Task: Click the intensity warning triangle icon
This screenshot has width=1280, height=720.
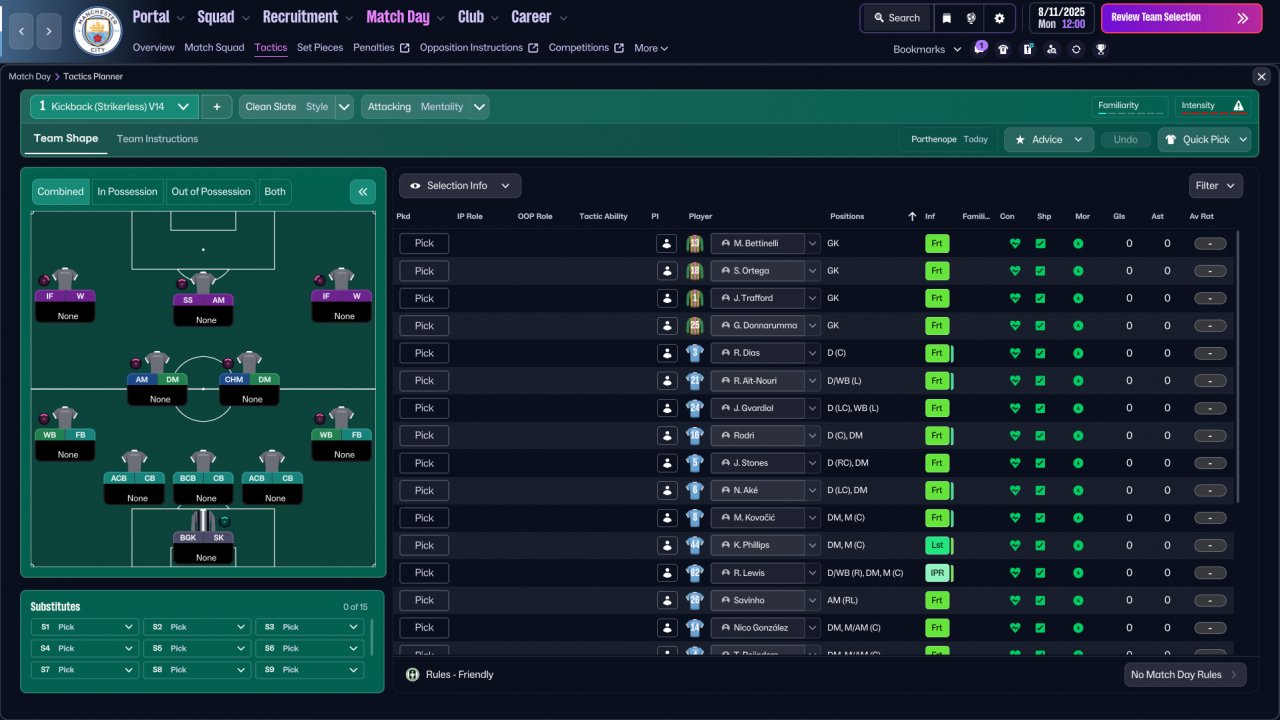Action: pos(1238,106)
